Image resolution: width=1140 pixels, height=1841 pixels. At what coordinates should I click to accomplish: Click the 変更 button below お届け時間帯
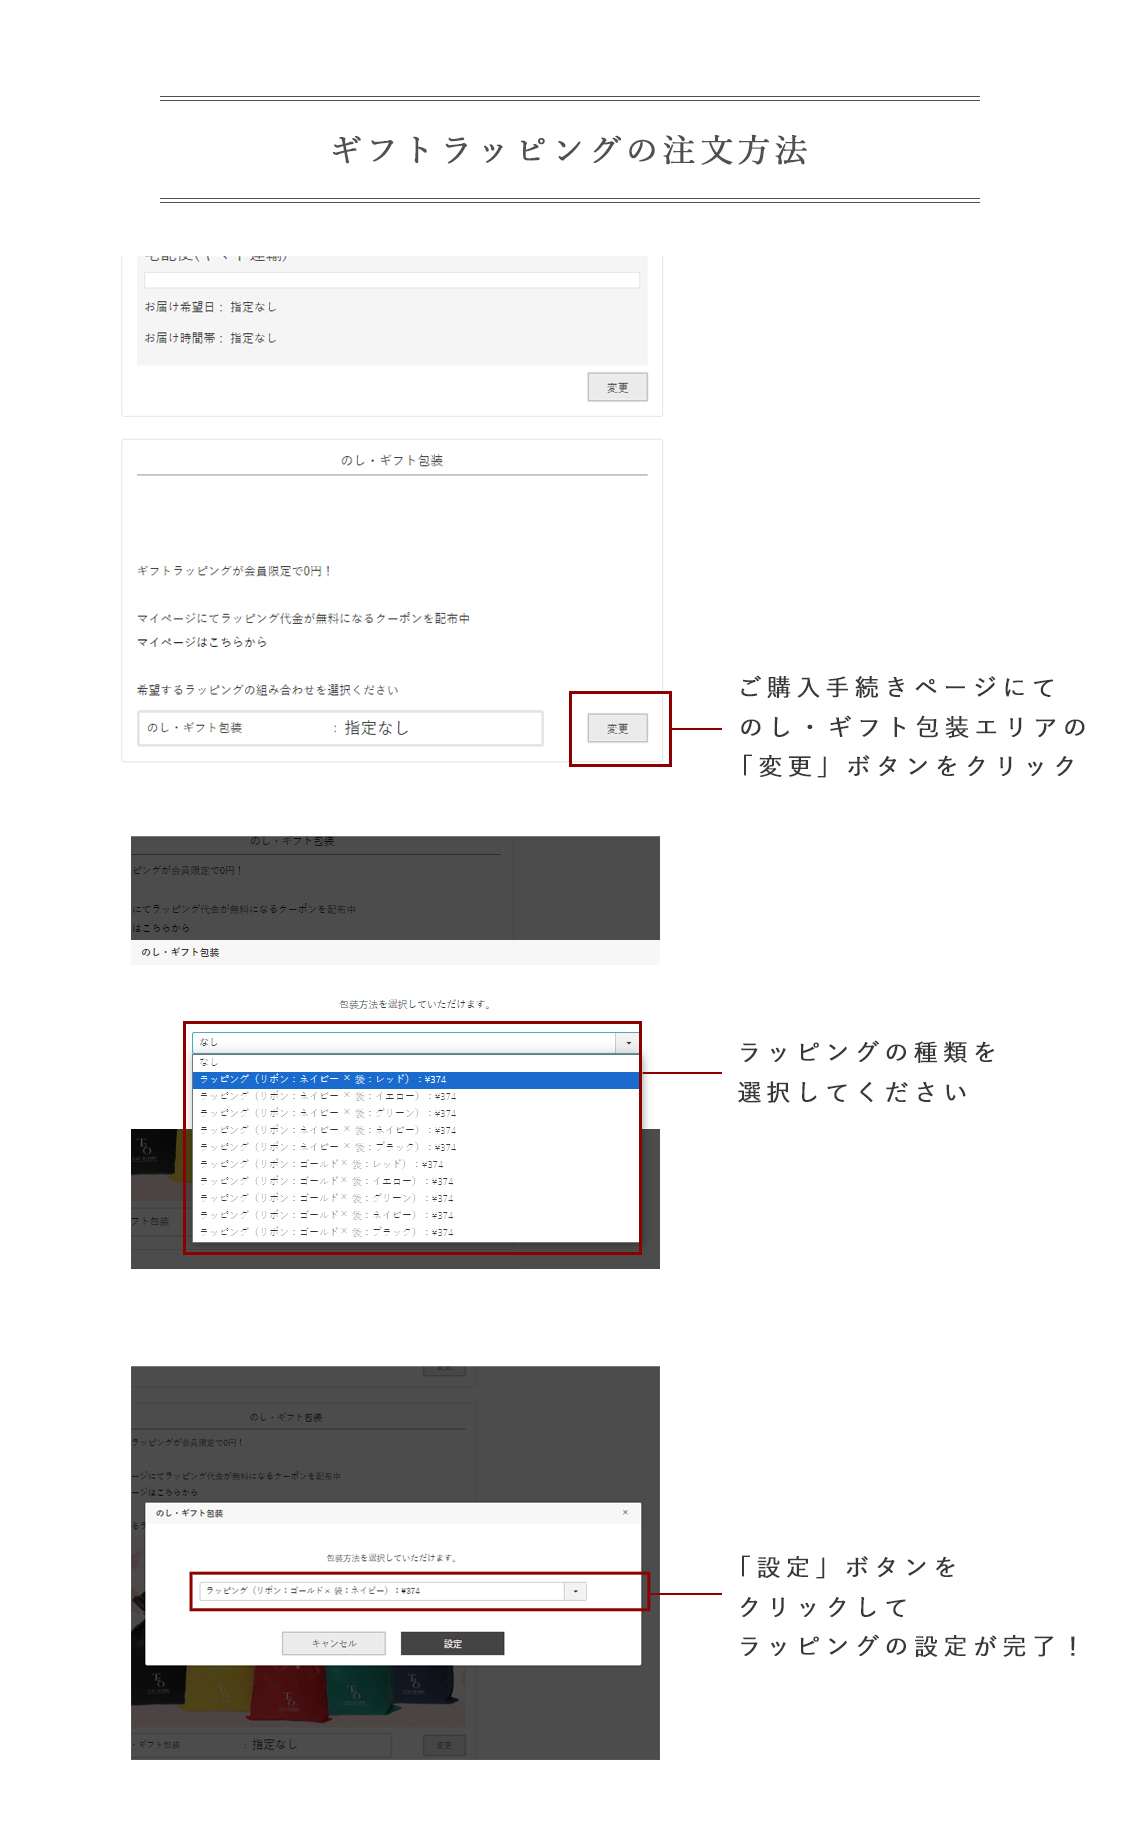click(617, 387)
